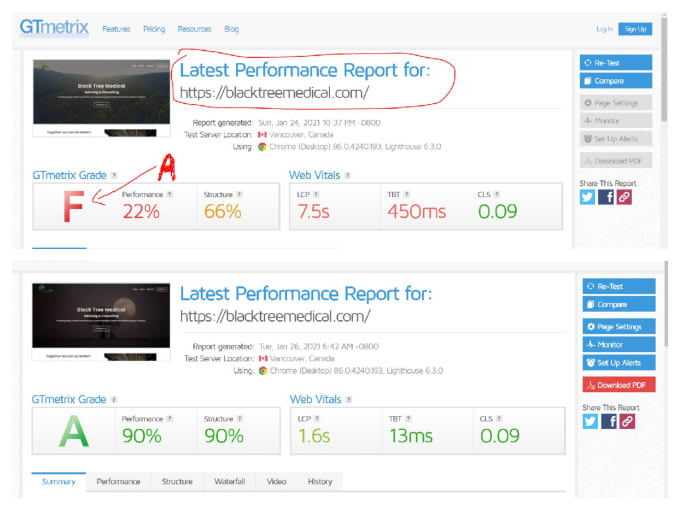The image size is (680, 510).
Task: Share top report on Twitter icon
Action: coord(587,197)
